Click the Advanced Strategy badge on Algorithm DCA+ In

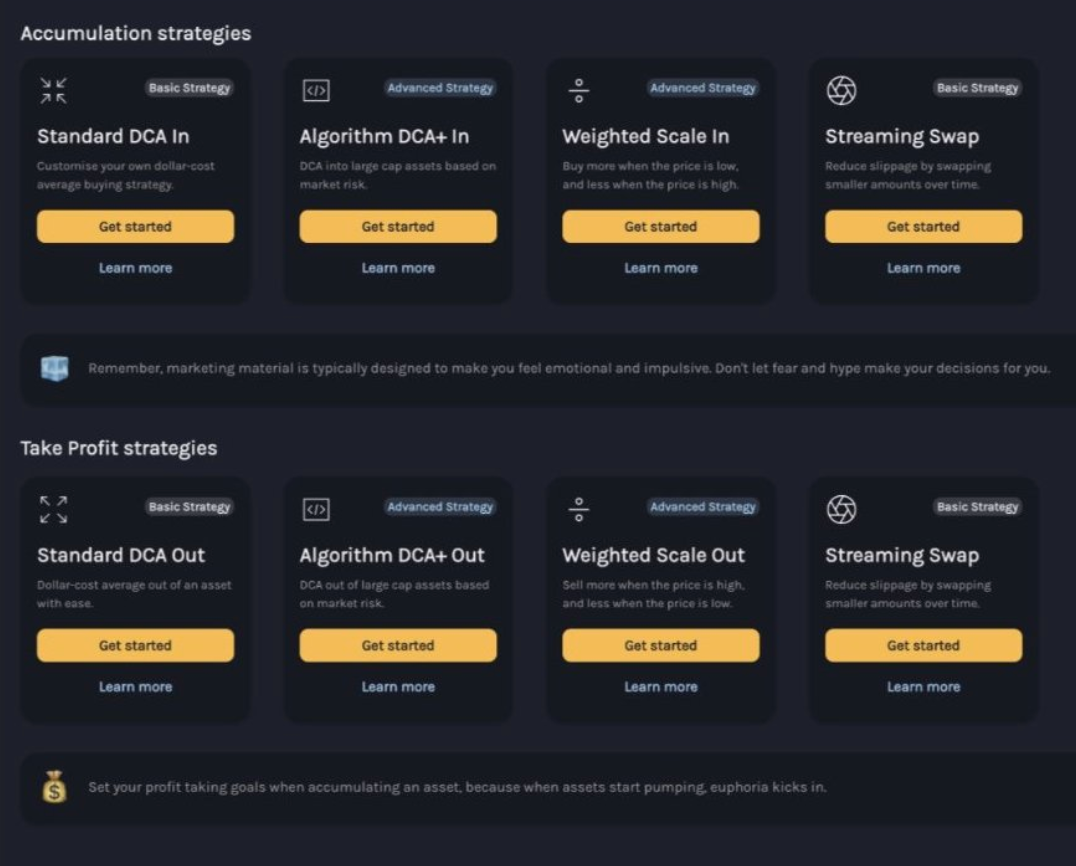(x=440, y=88)
